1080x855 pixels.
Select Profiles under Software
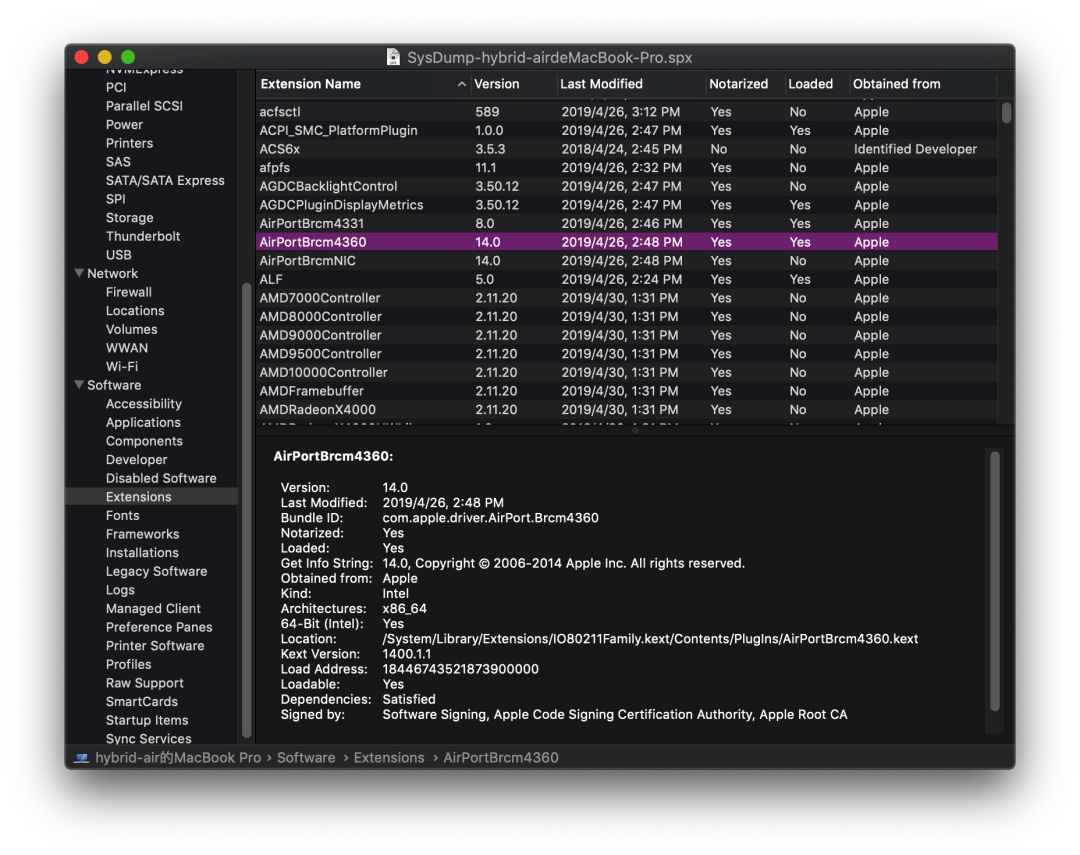tap(129, 664)
